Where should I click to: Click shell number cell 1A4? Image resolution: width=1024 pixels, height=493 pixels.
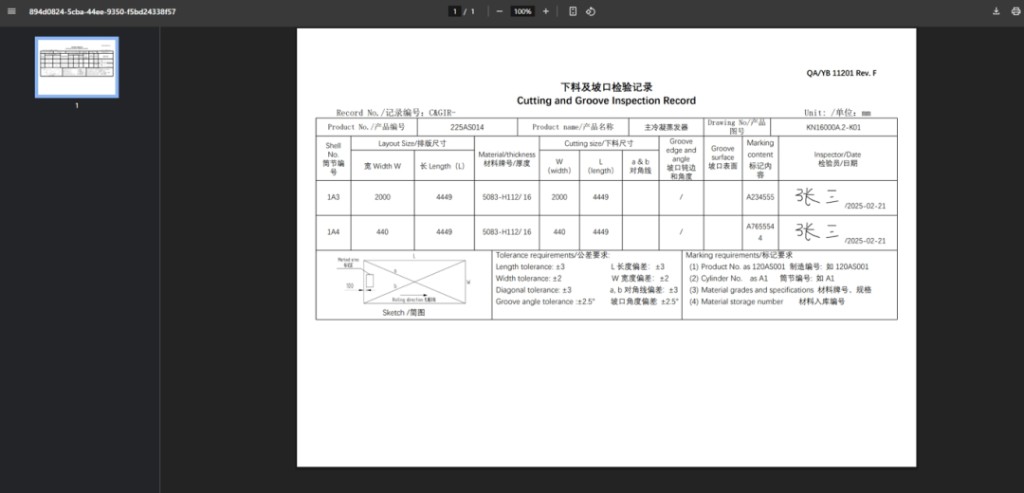pos(333,232)
